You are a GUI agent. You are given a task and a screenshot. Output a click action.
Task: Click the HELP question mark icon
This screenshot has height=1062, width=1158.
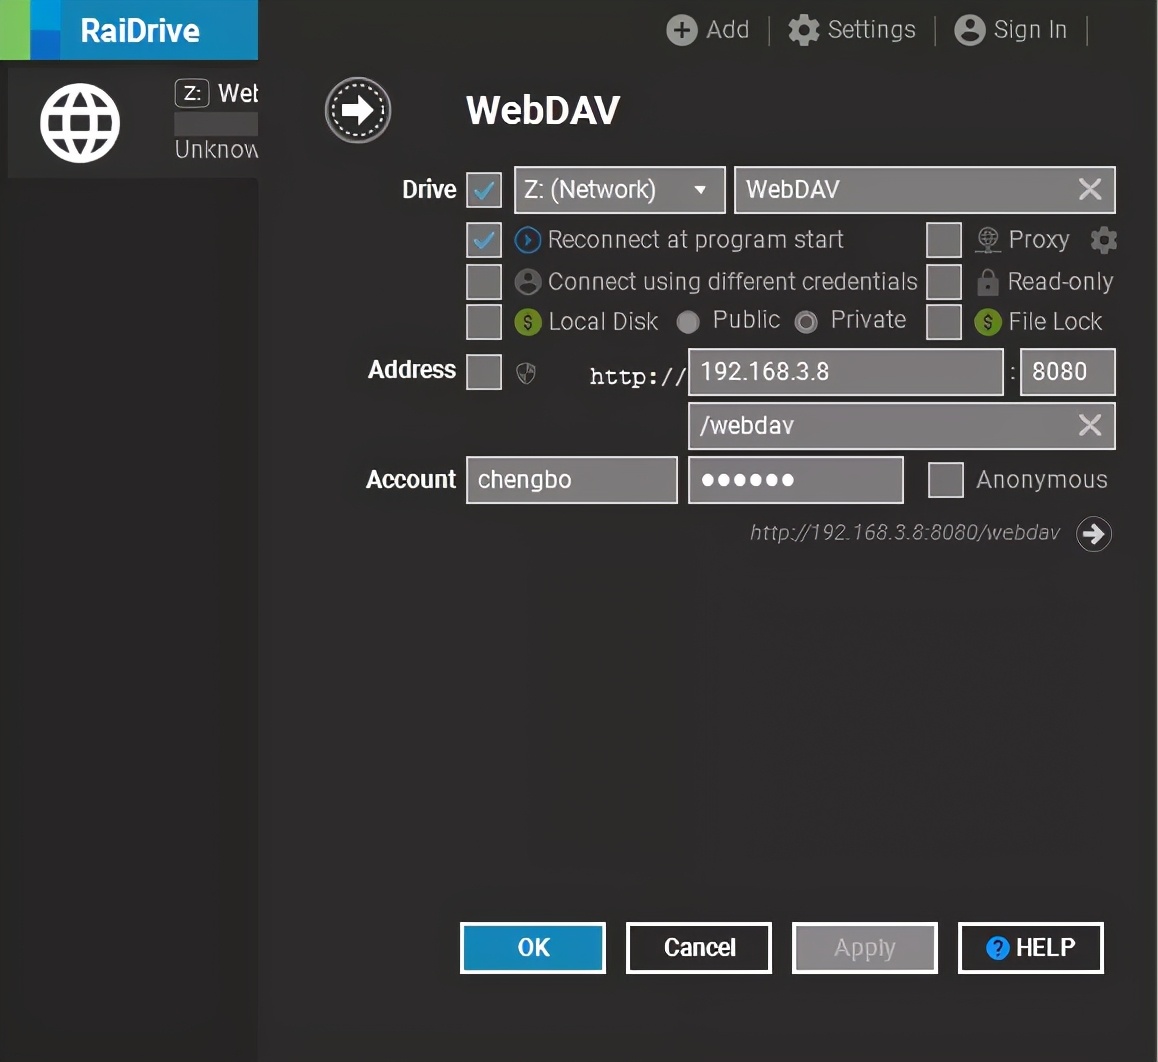998,948
